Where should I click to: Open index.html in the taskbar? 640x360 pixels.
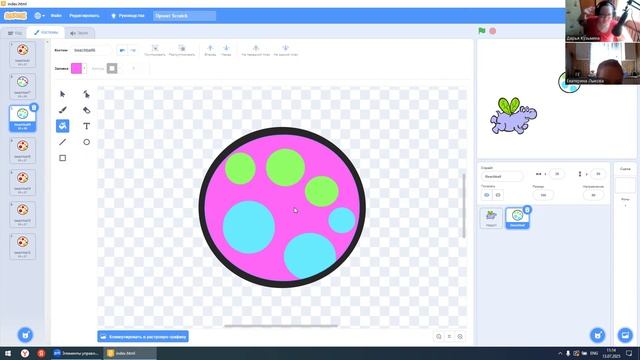(x=130, y=353)
